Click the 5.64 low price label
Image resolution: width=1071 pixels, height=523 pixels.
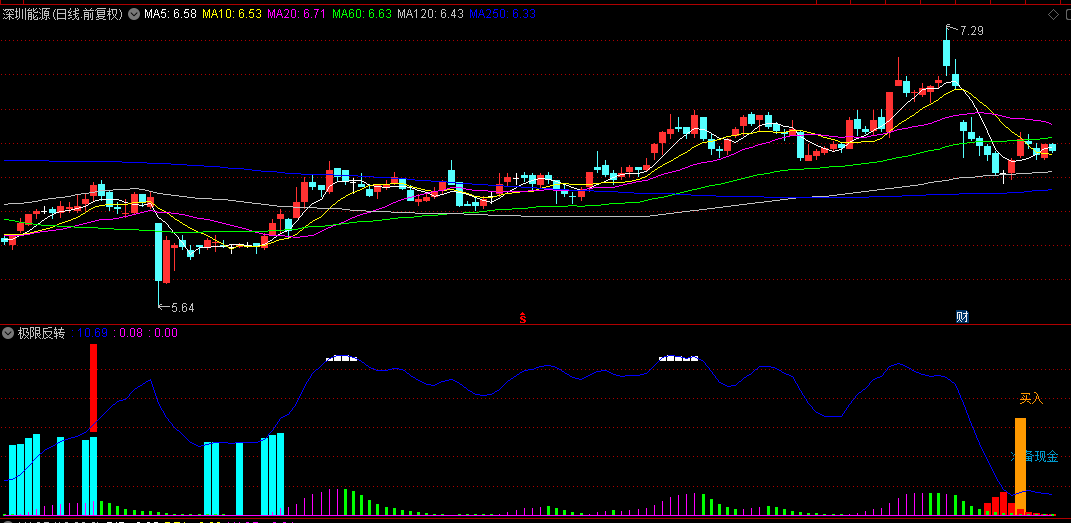(x=182, y=307)
